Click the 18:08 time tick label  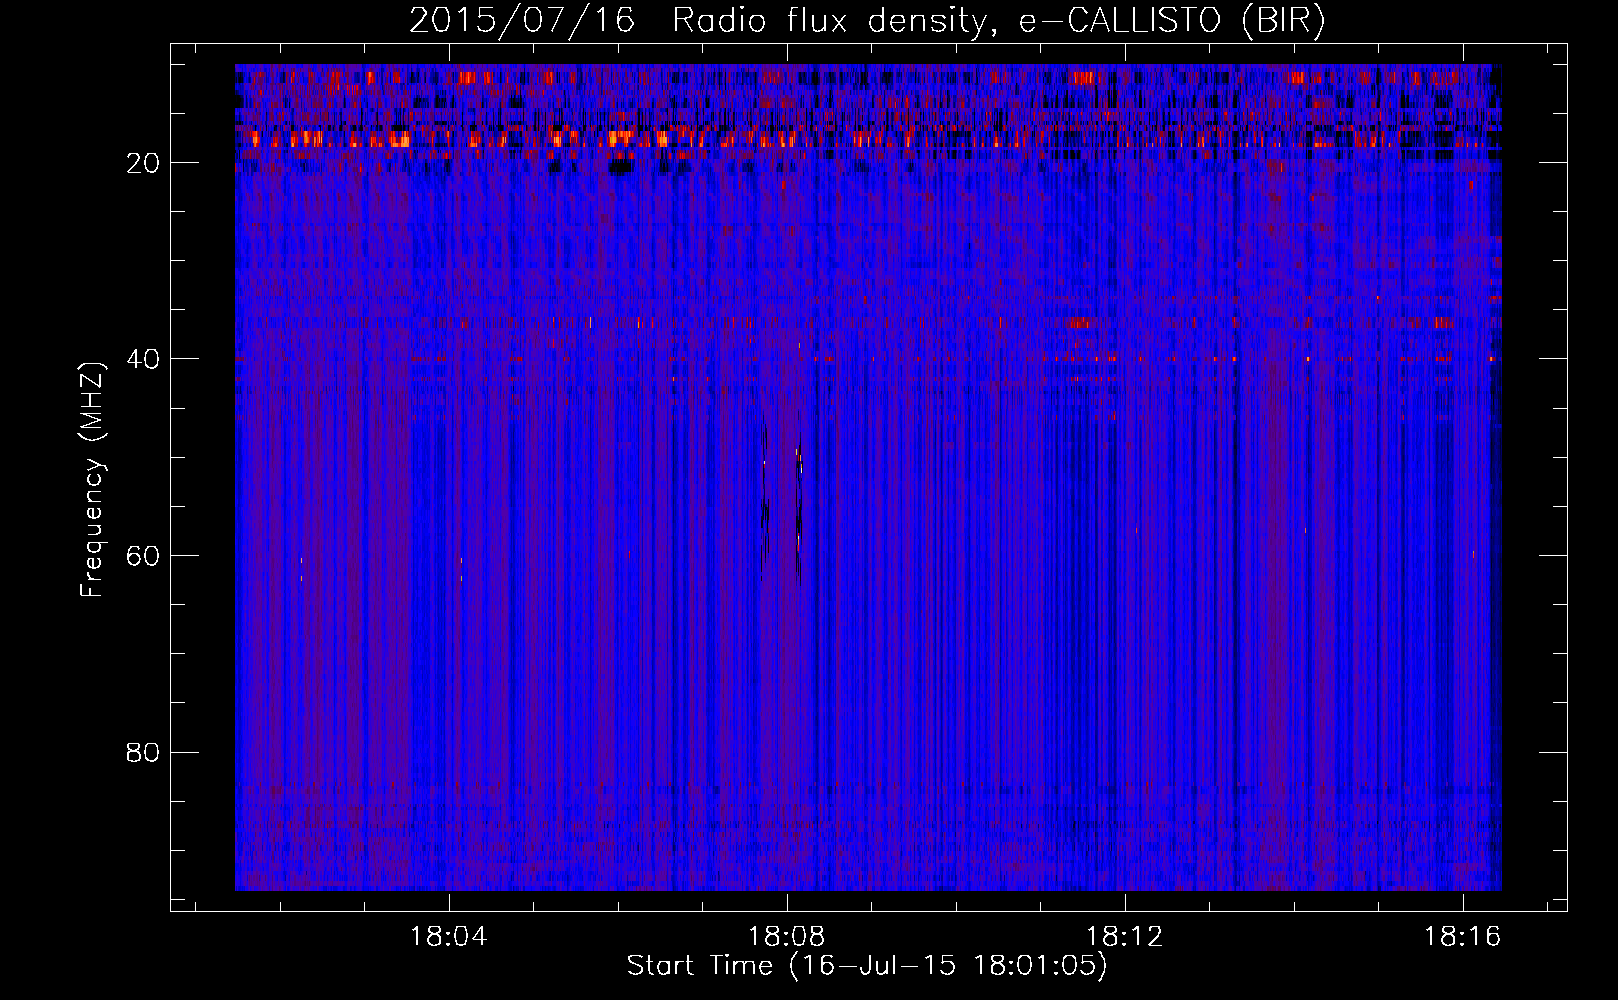787,937
